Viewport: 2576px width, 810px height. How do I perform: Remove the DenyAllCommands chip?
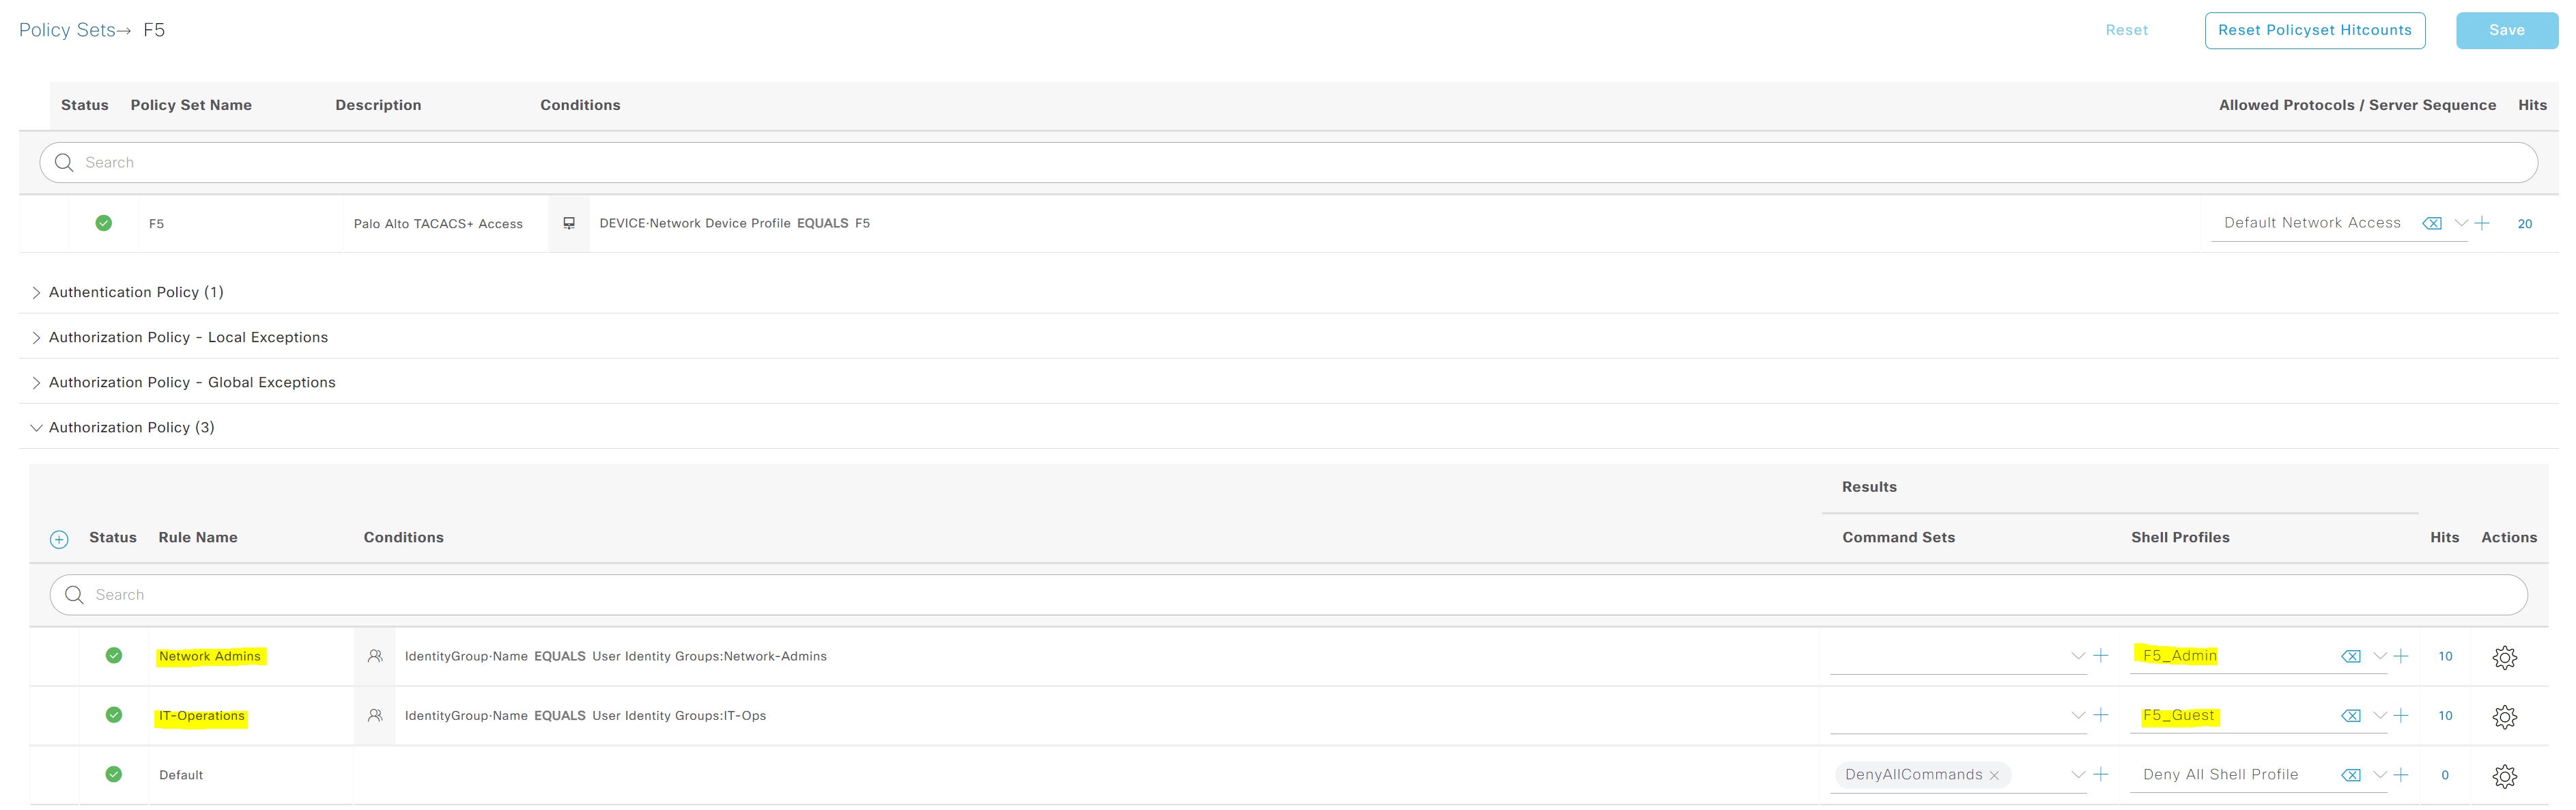pos(1995,775)
